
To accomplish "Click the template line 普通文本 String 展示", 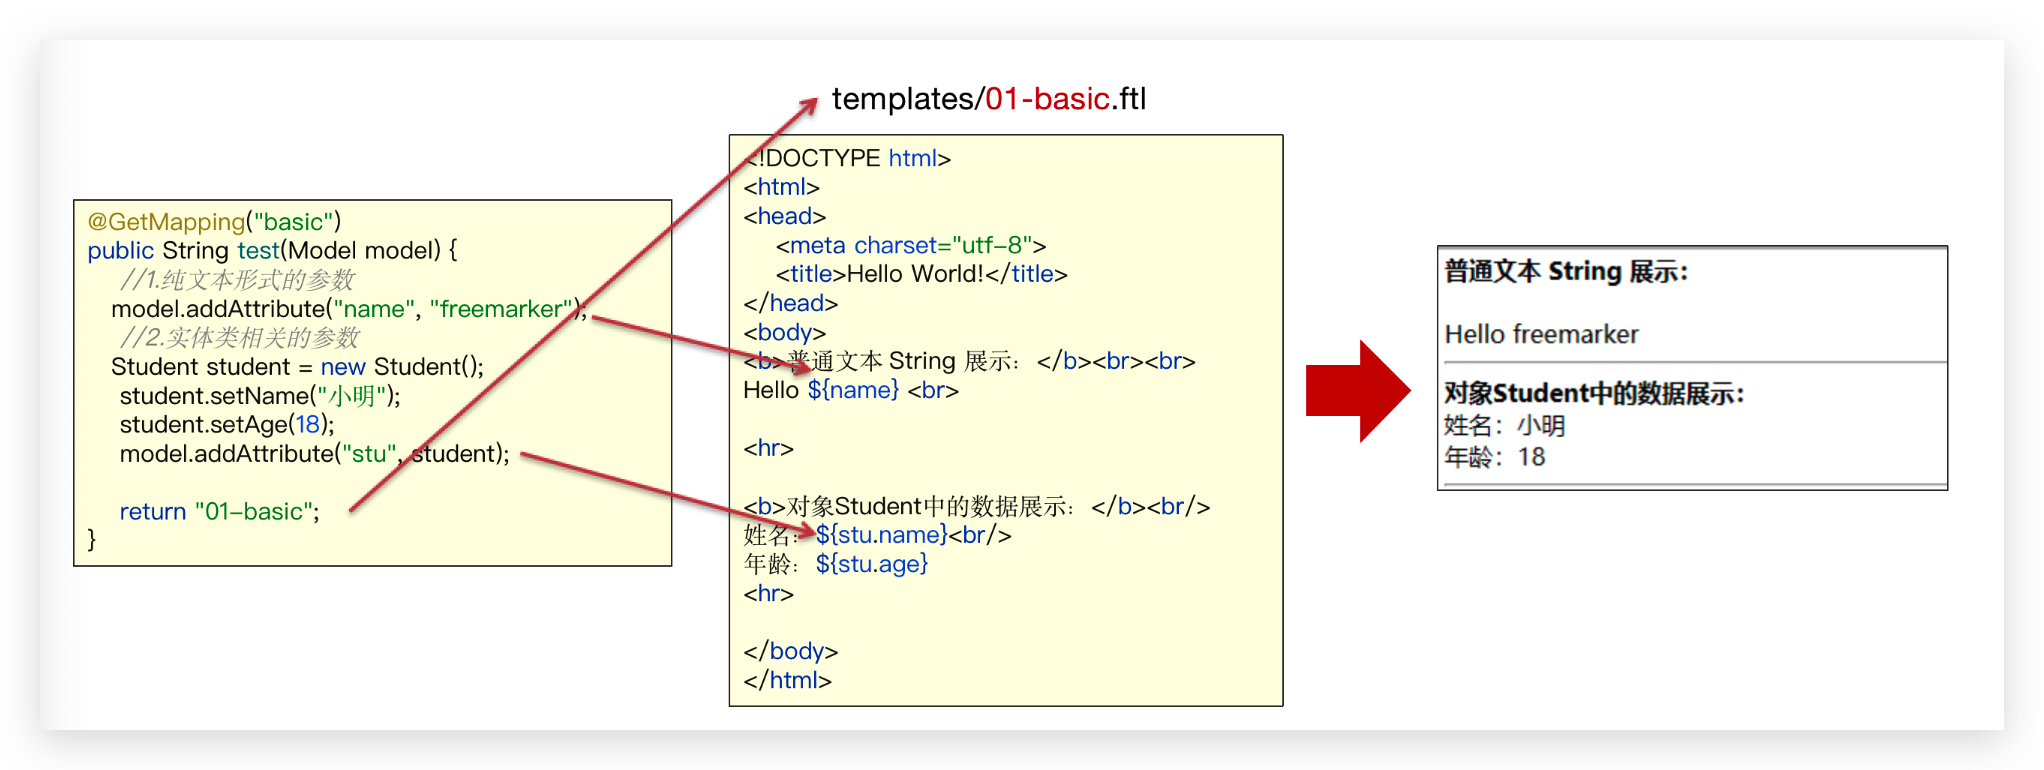I will [969, 361].
